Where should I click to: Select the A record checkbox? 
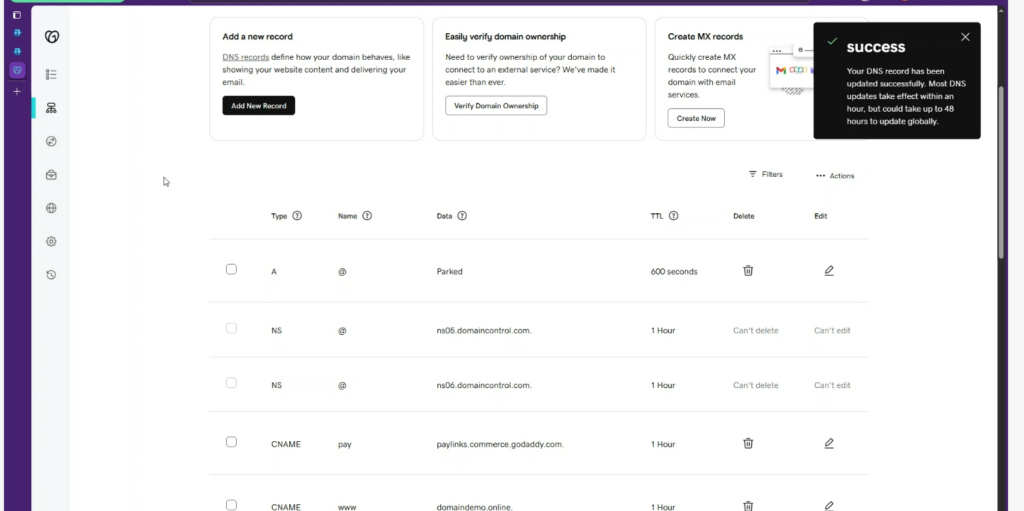pos(231,270)
